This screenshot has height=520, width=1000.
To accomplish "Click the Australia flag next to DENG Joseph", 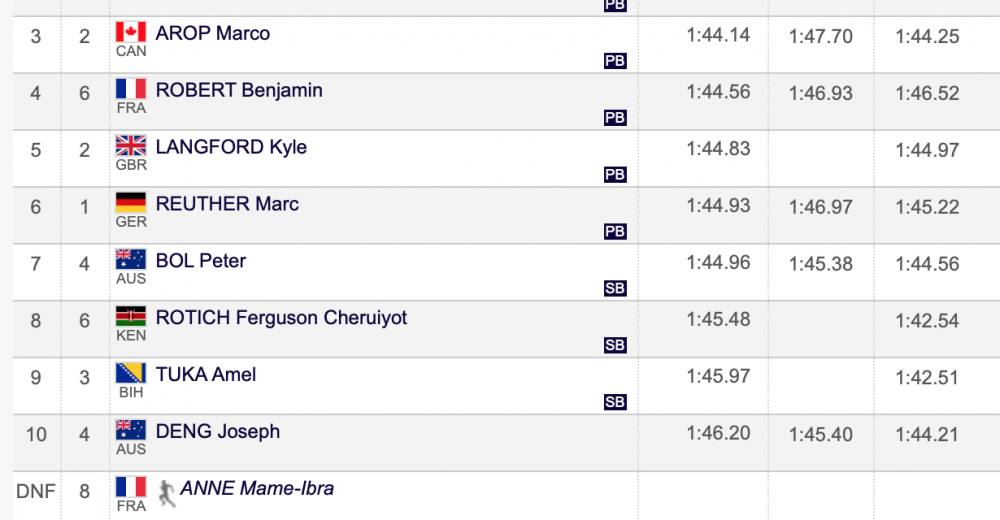I will click(x=131, y=429).
